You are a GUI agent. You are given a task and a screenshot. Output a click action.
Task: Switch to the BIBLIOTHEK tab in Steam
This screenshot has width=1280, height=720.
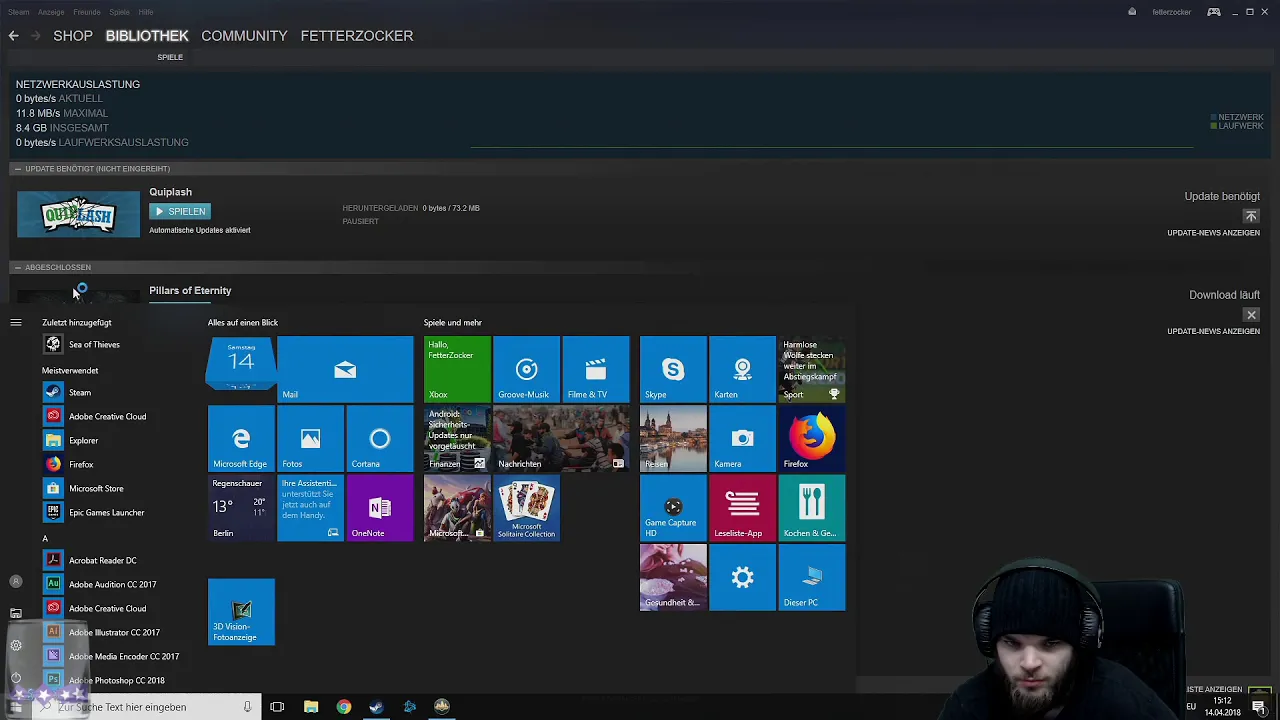(147, 35)
